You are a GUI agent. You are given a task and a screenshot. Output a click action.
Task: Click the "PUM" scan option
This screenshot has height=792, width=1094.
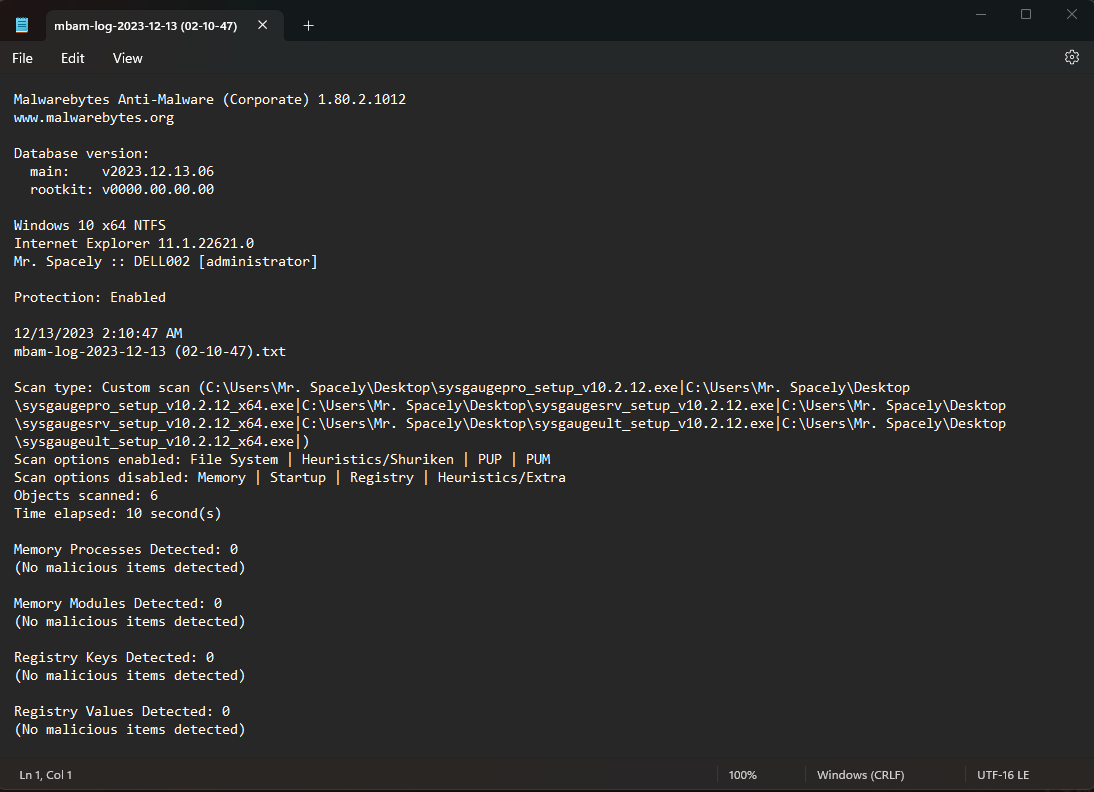[538, 460]
